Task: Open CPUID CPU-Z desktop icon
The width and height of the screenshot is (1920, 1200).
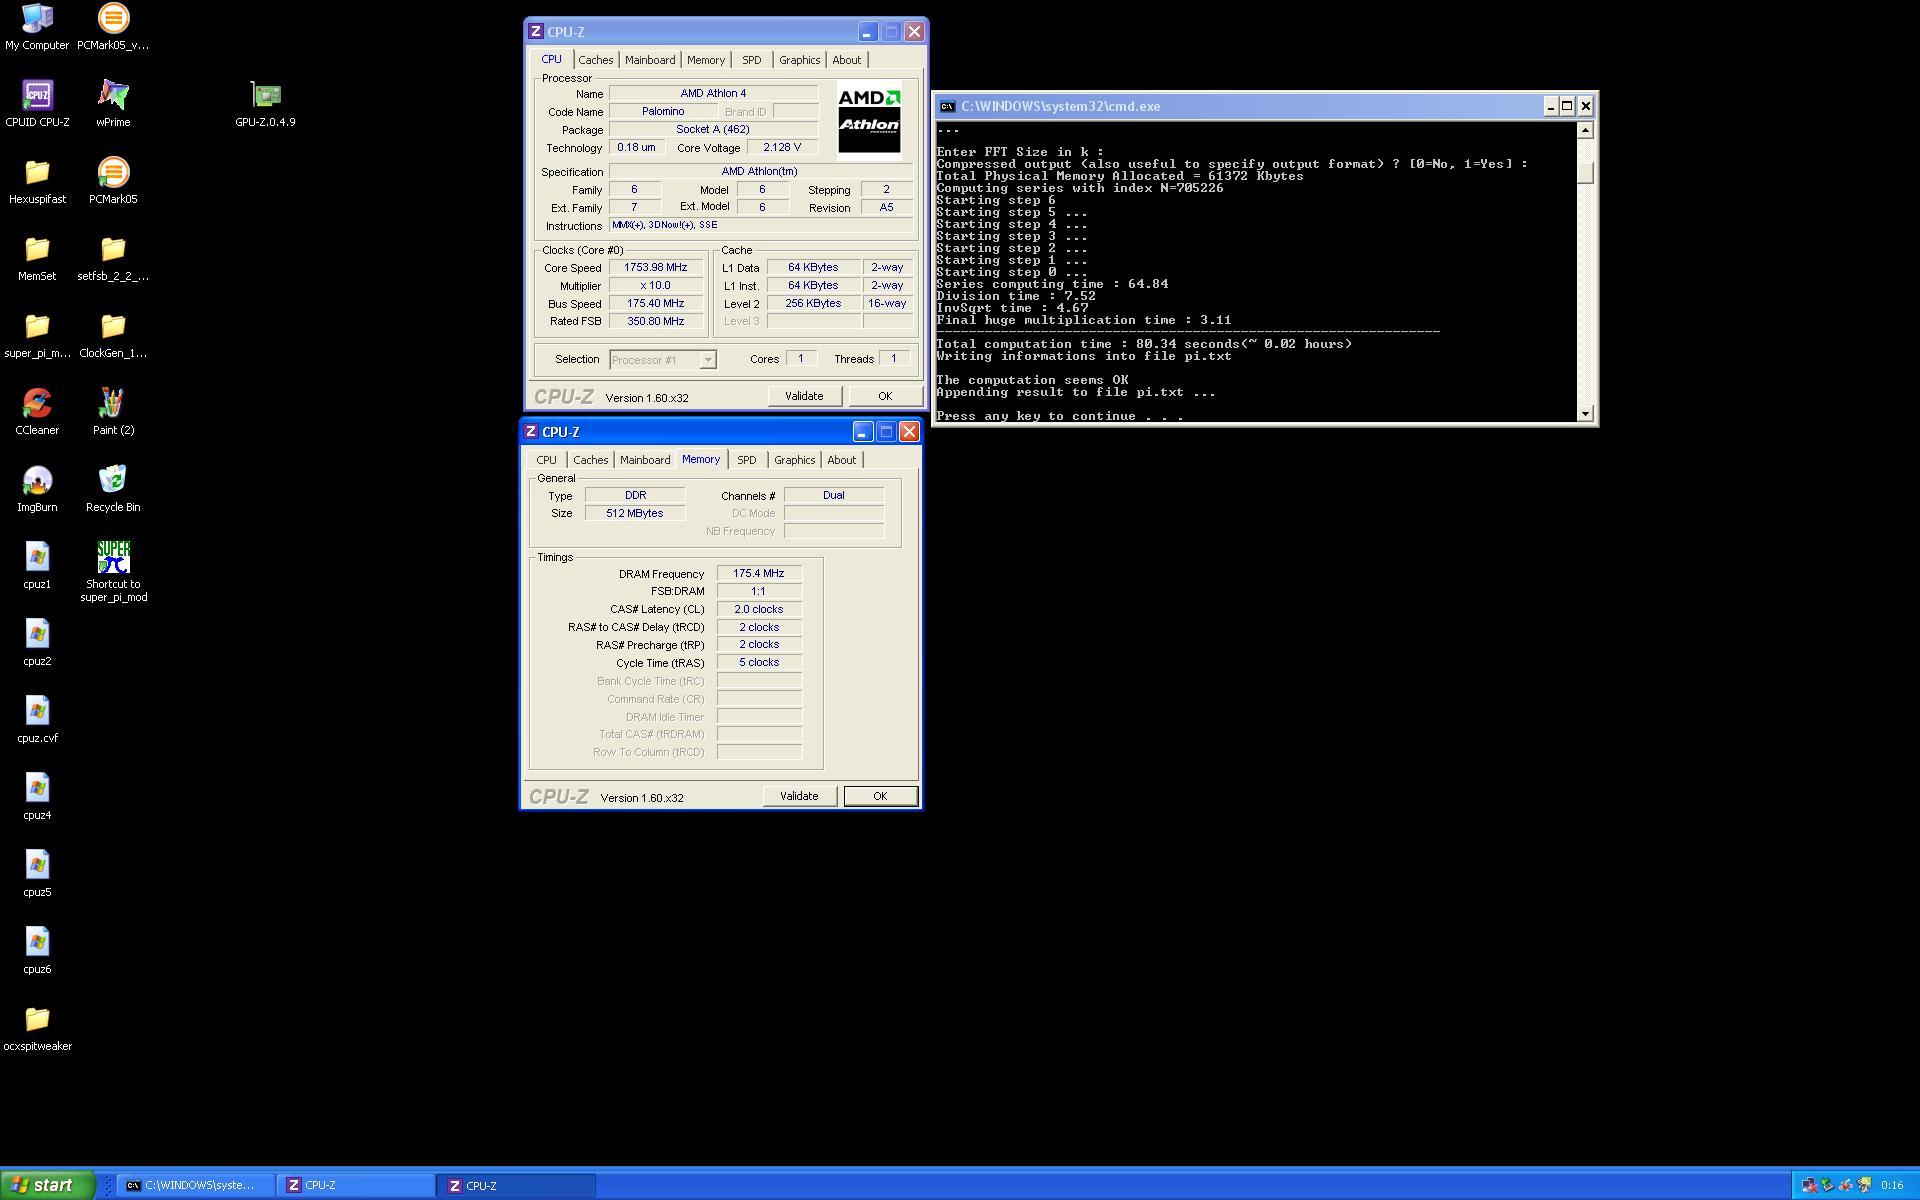Action: [x=37, y=104]
